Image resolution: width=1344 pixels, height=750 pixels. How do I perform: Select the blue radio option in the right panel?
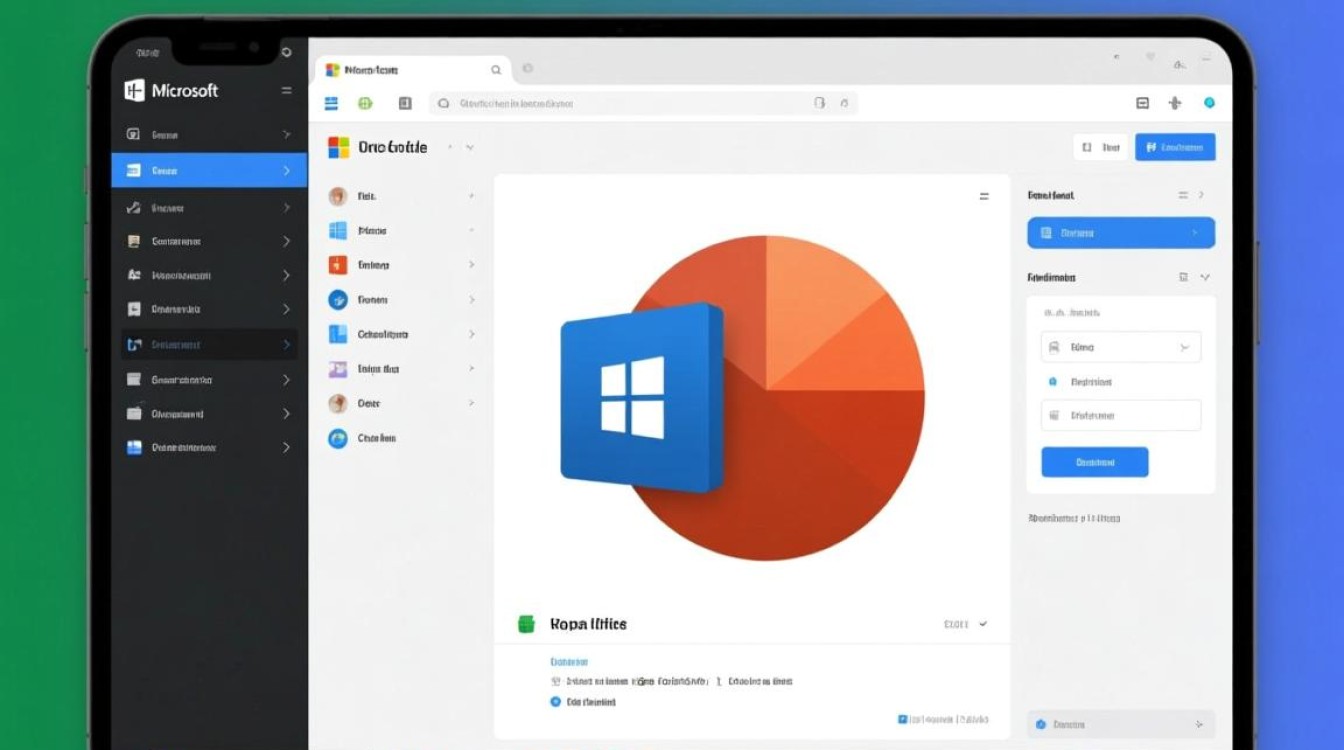(1052, 381)
